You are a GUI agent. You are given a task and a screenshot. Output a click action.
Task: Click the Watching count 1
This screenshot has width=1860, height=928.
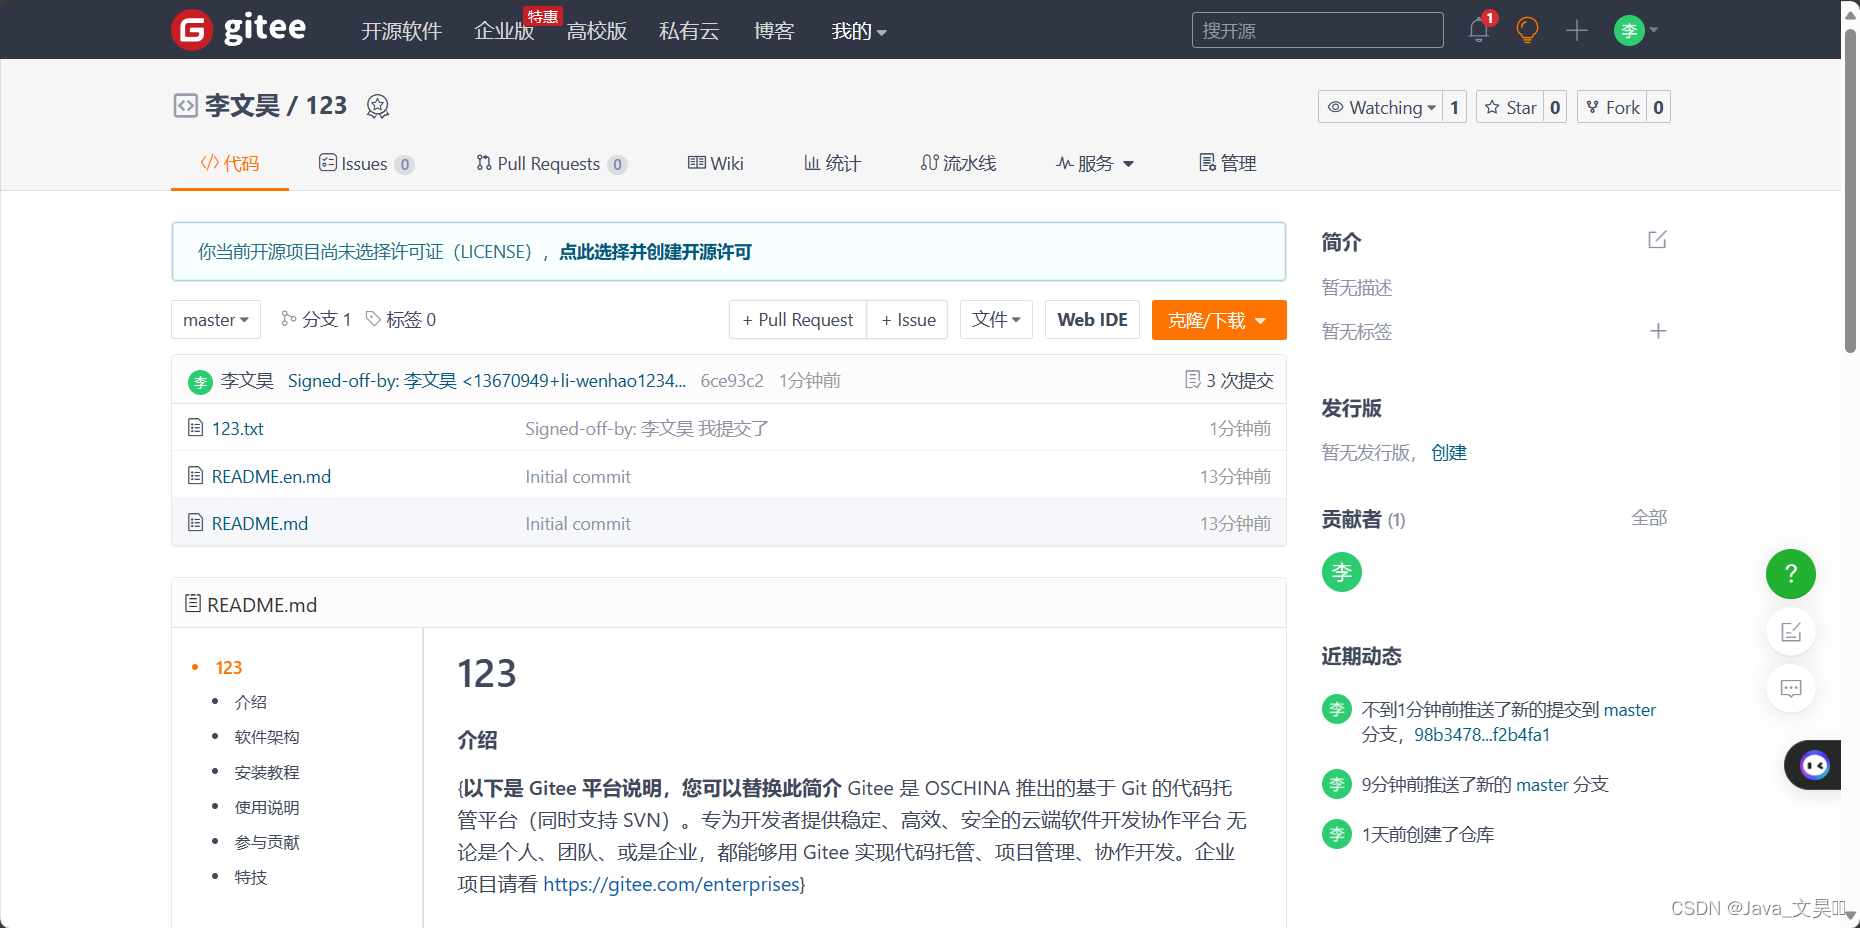(x=1455, y=107)
